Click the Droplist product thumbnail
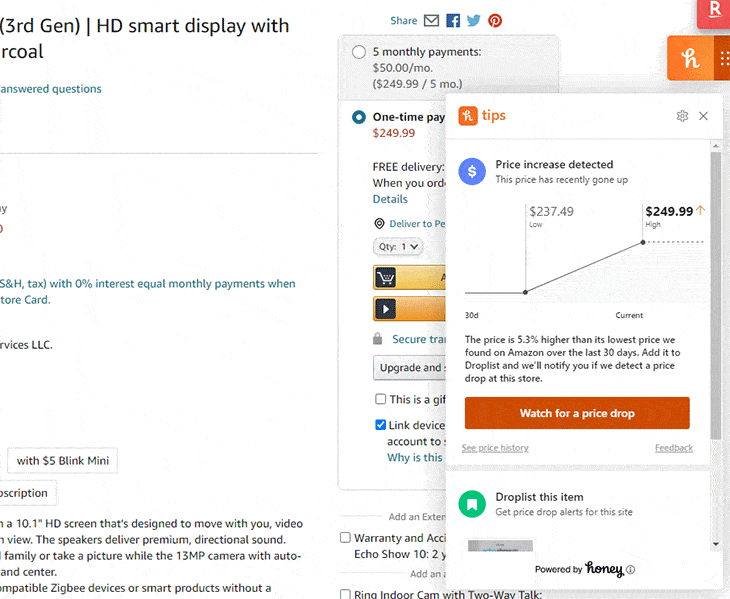The image size is (730, 599). click(x=500, y=545)
